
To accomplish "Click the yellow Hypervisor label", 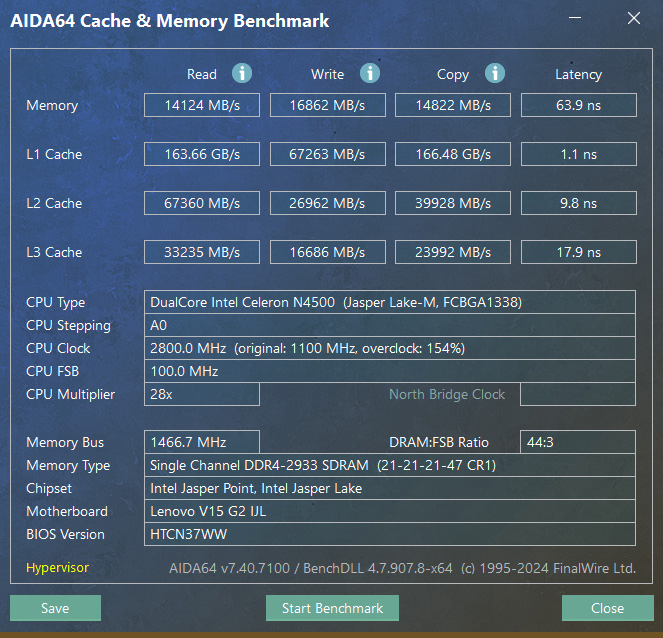I will 58,567.
